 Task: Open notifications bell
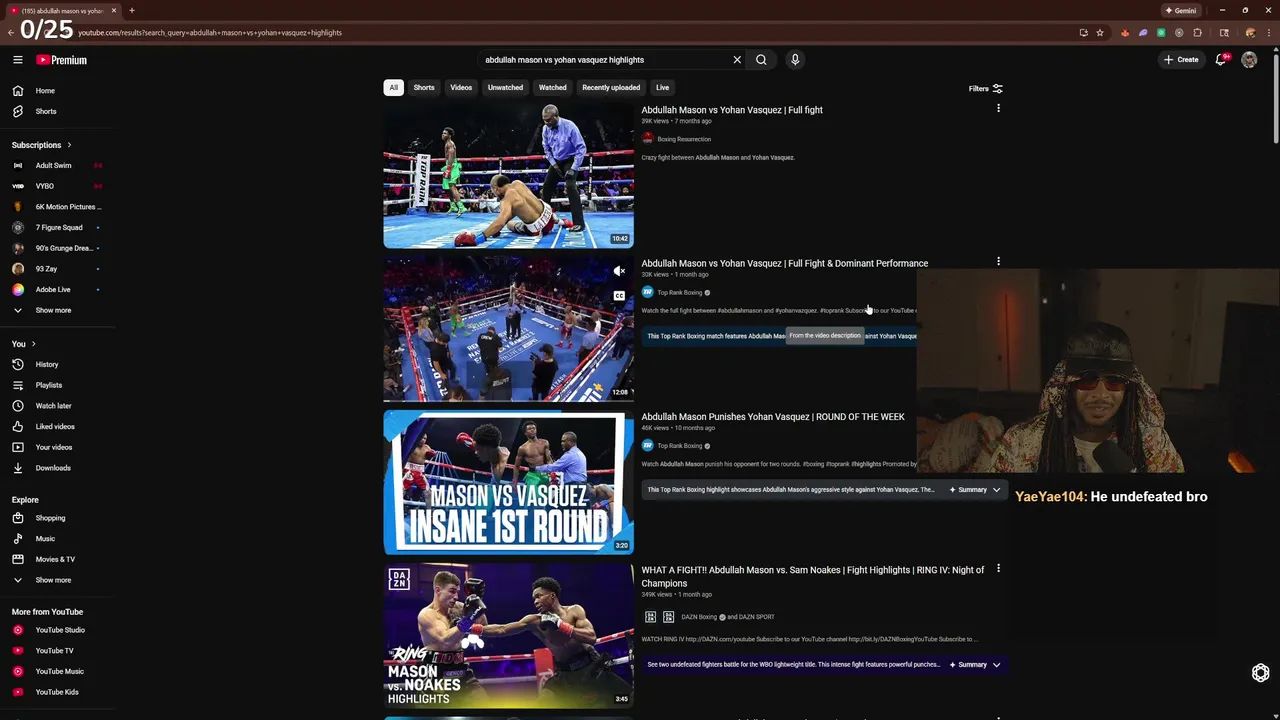1221,60
